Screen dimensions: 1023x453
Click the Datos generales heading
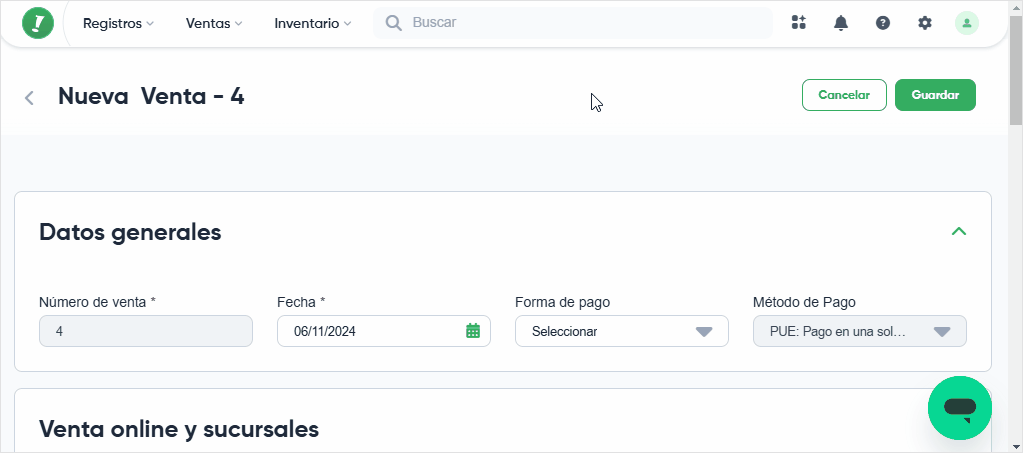click(130, 232)
